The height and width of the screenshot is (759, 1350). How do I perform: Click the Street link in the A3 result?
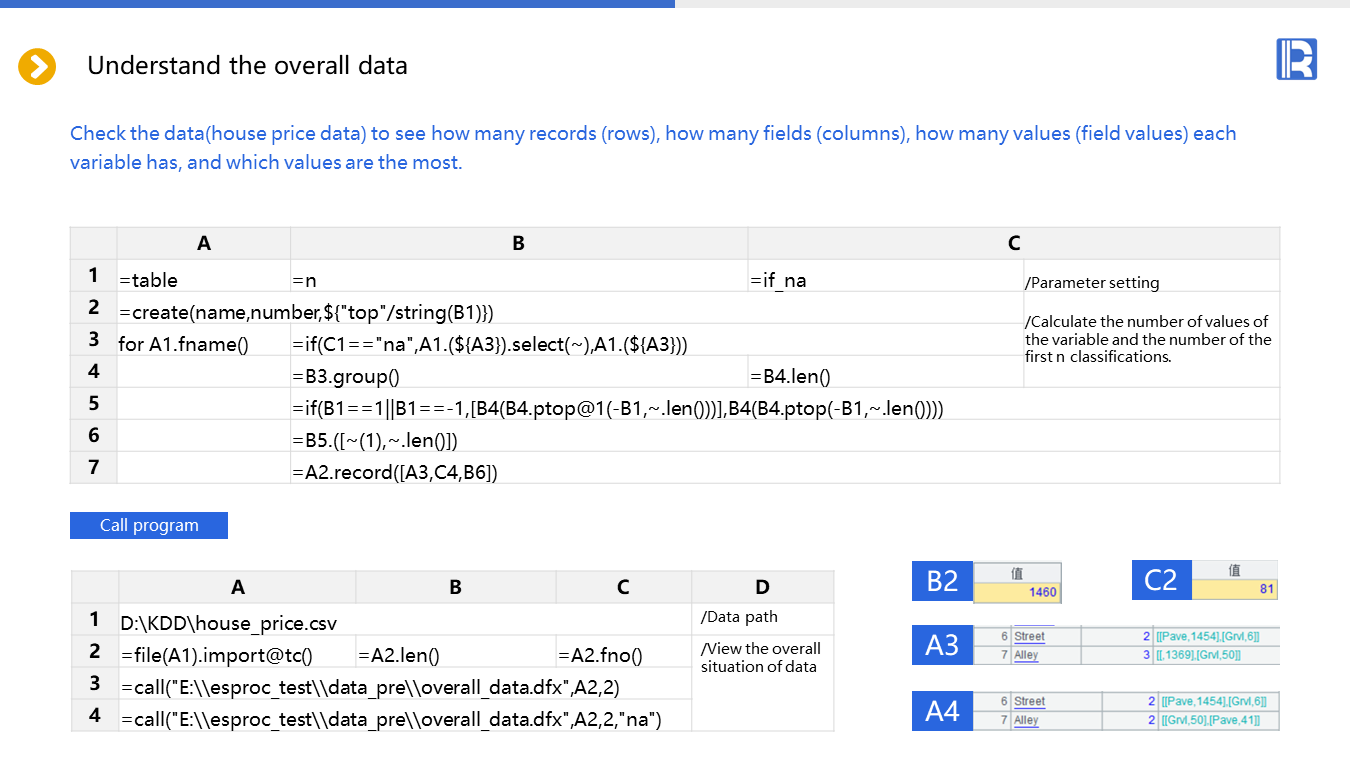(x=1029, y=636)
